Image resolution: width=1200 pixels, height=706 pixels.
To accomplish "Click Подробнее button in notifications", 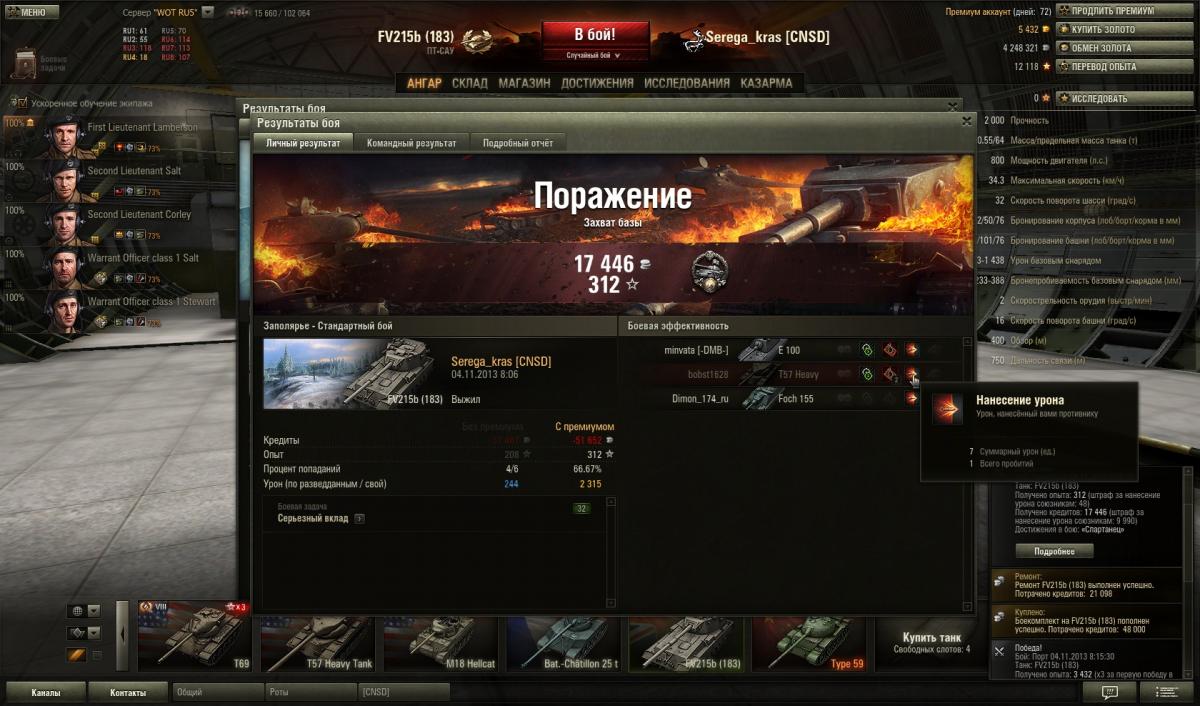I will point(1054,551).
